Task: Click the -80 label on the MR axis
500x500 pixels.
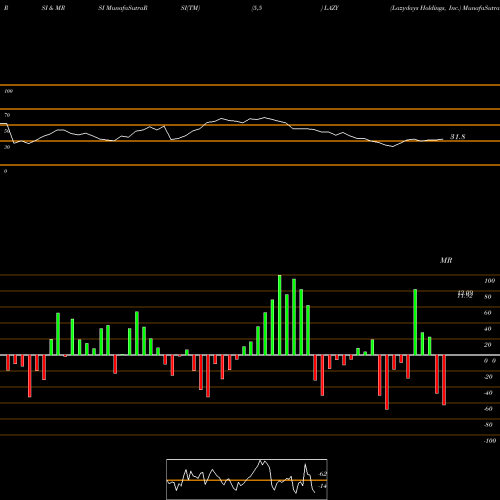Action: pyautogui.click(x=488, y=425)
